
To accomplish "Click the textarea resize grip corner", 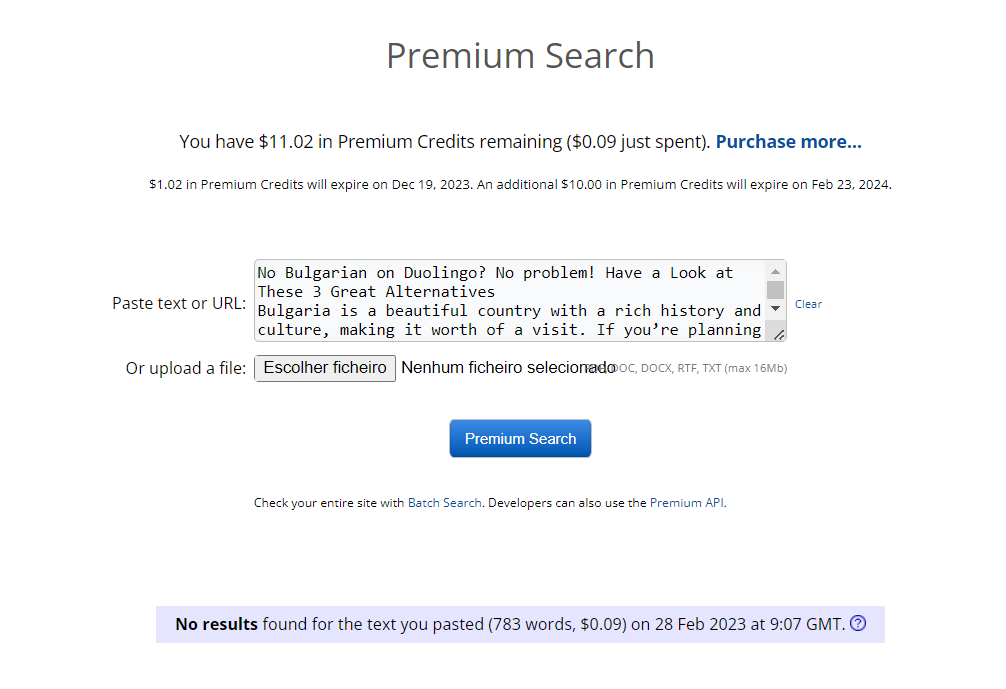I will pyautogui.click(x=779, y=335).
